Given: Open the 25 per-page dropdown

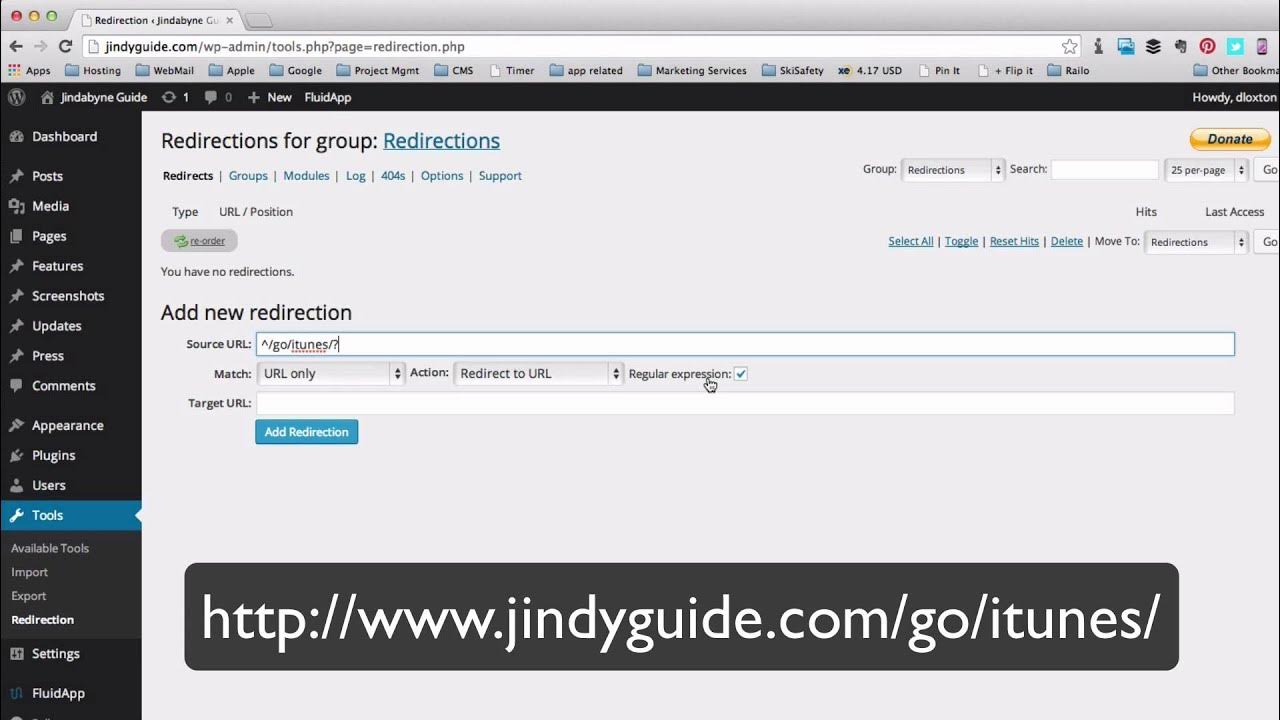Looking at the screenshot, I should 1205,170.
